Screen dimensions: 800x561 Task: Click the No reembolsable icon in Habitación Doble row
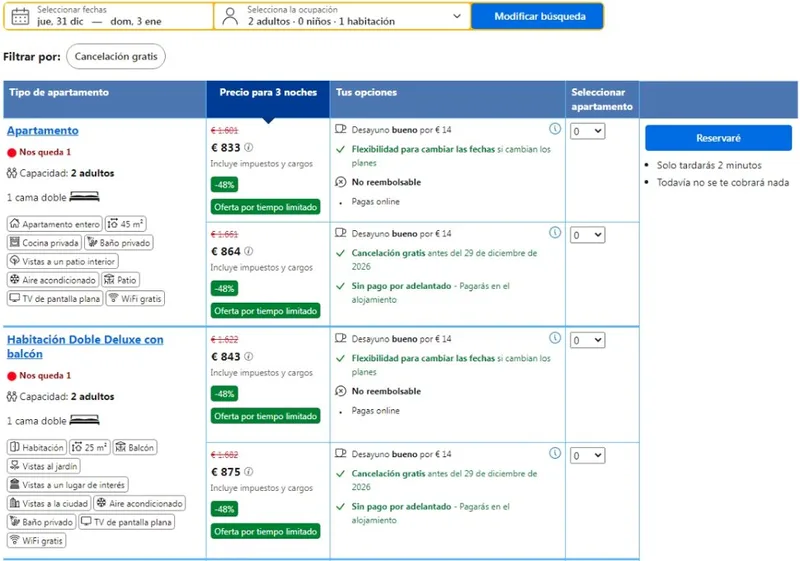tap(341, 391)
